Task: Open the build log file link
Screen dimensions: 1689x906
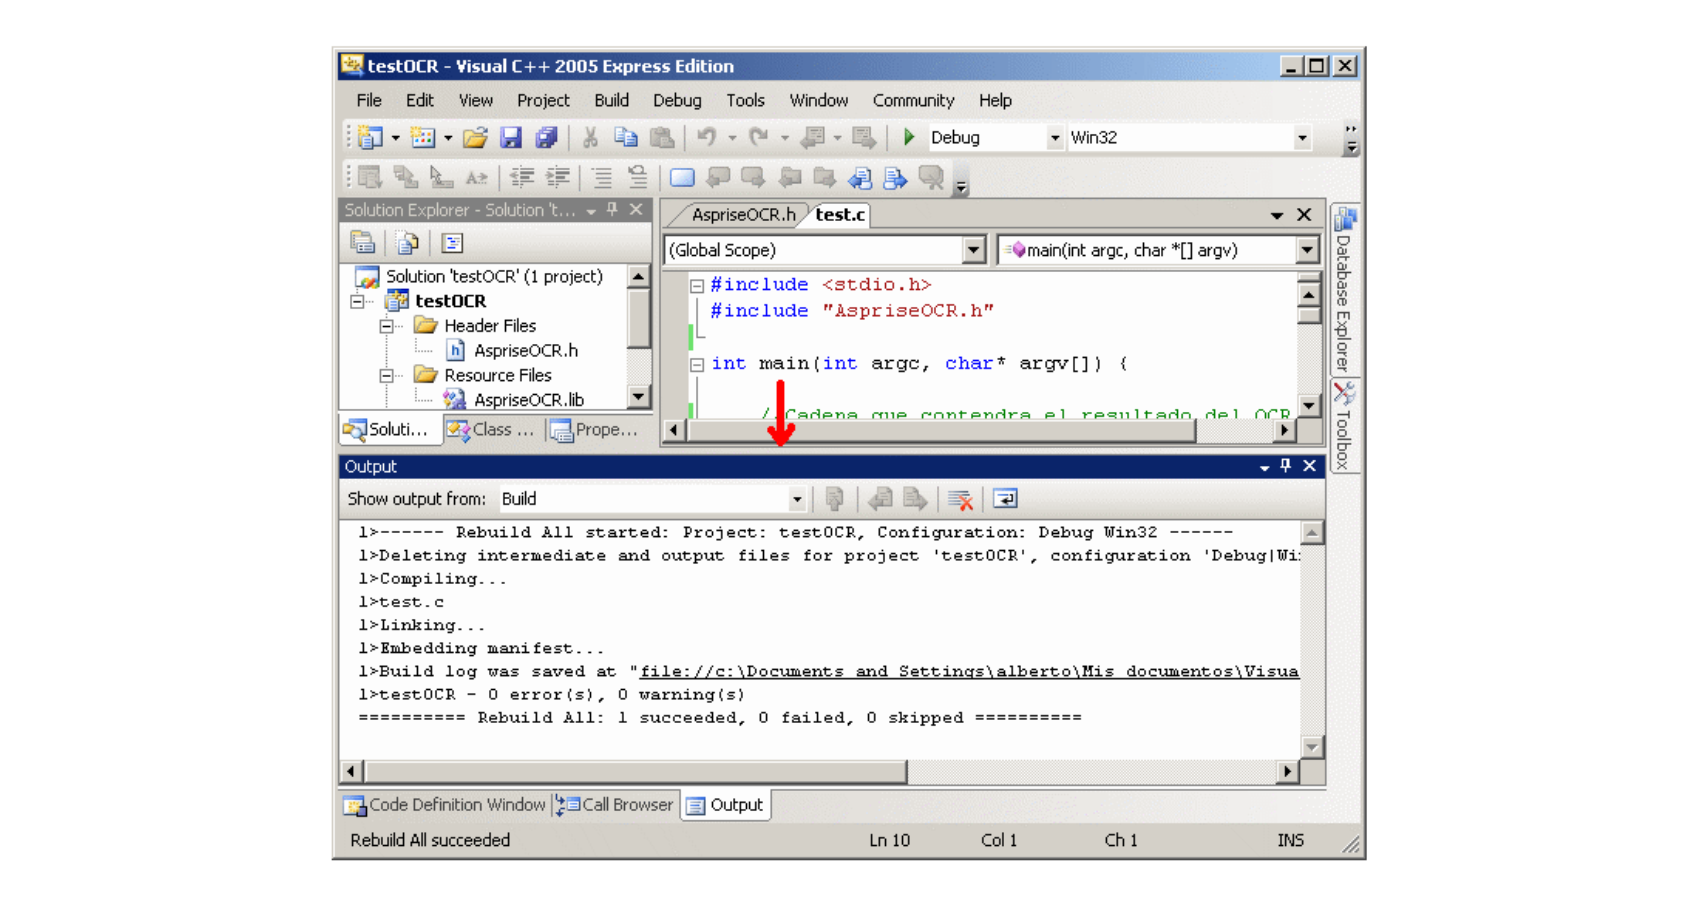Action: click(969, 672)
